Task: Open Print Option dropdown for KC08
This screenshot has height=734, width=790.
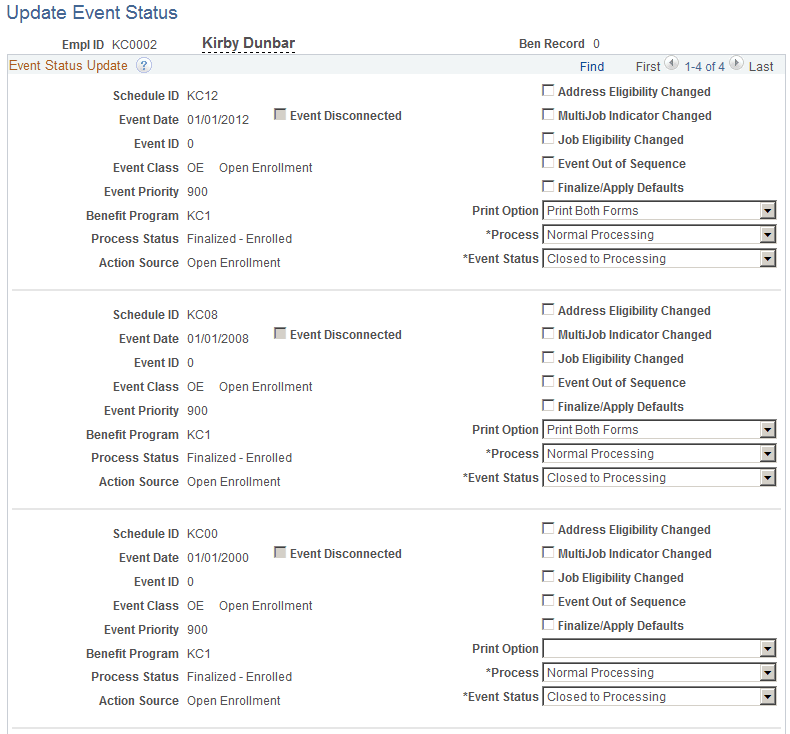Action: 659,430
